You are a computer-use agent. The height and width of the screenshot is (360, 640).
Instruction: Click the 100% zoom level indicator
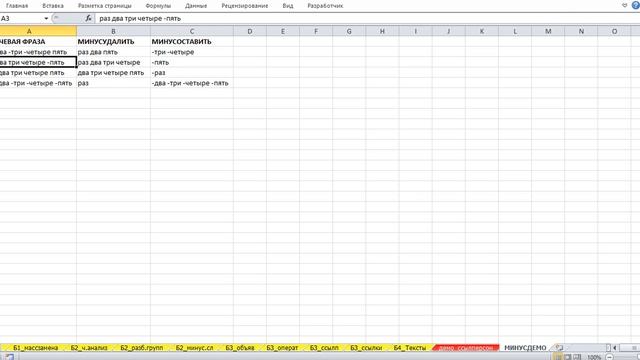coord(594,357)
